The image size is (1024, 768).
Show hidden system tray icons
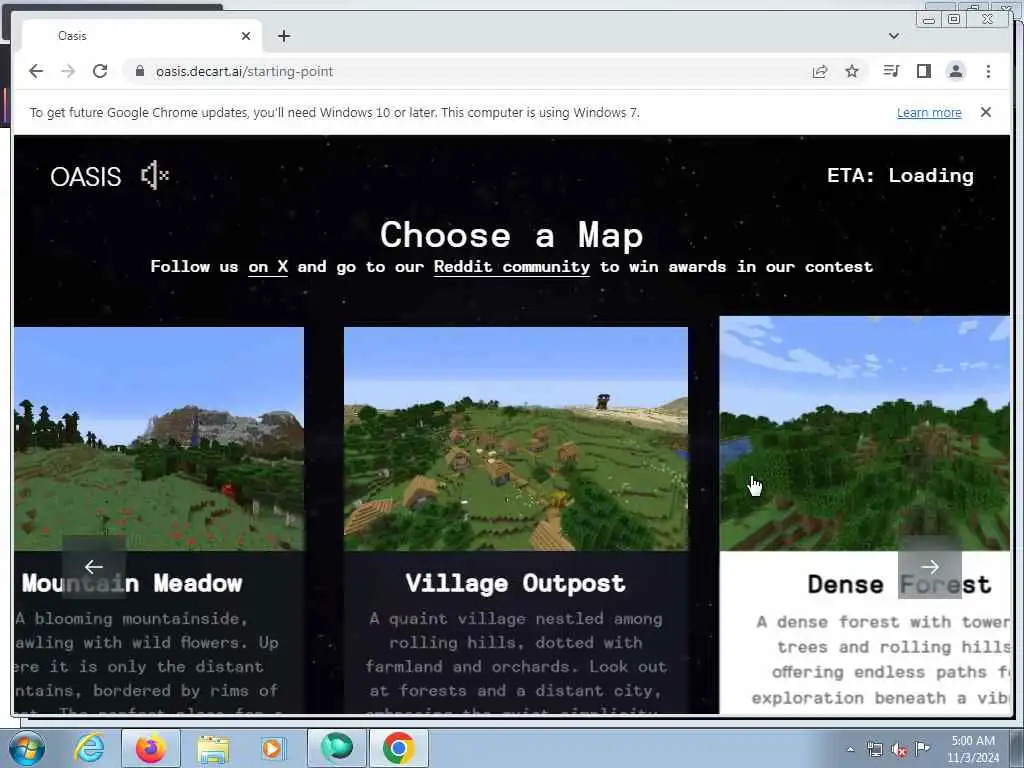pyautogui.click(x=850, y=749)
